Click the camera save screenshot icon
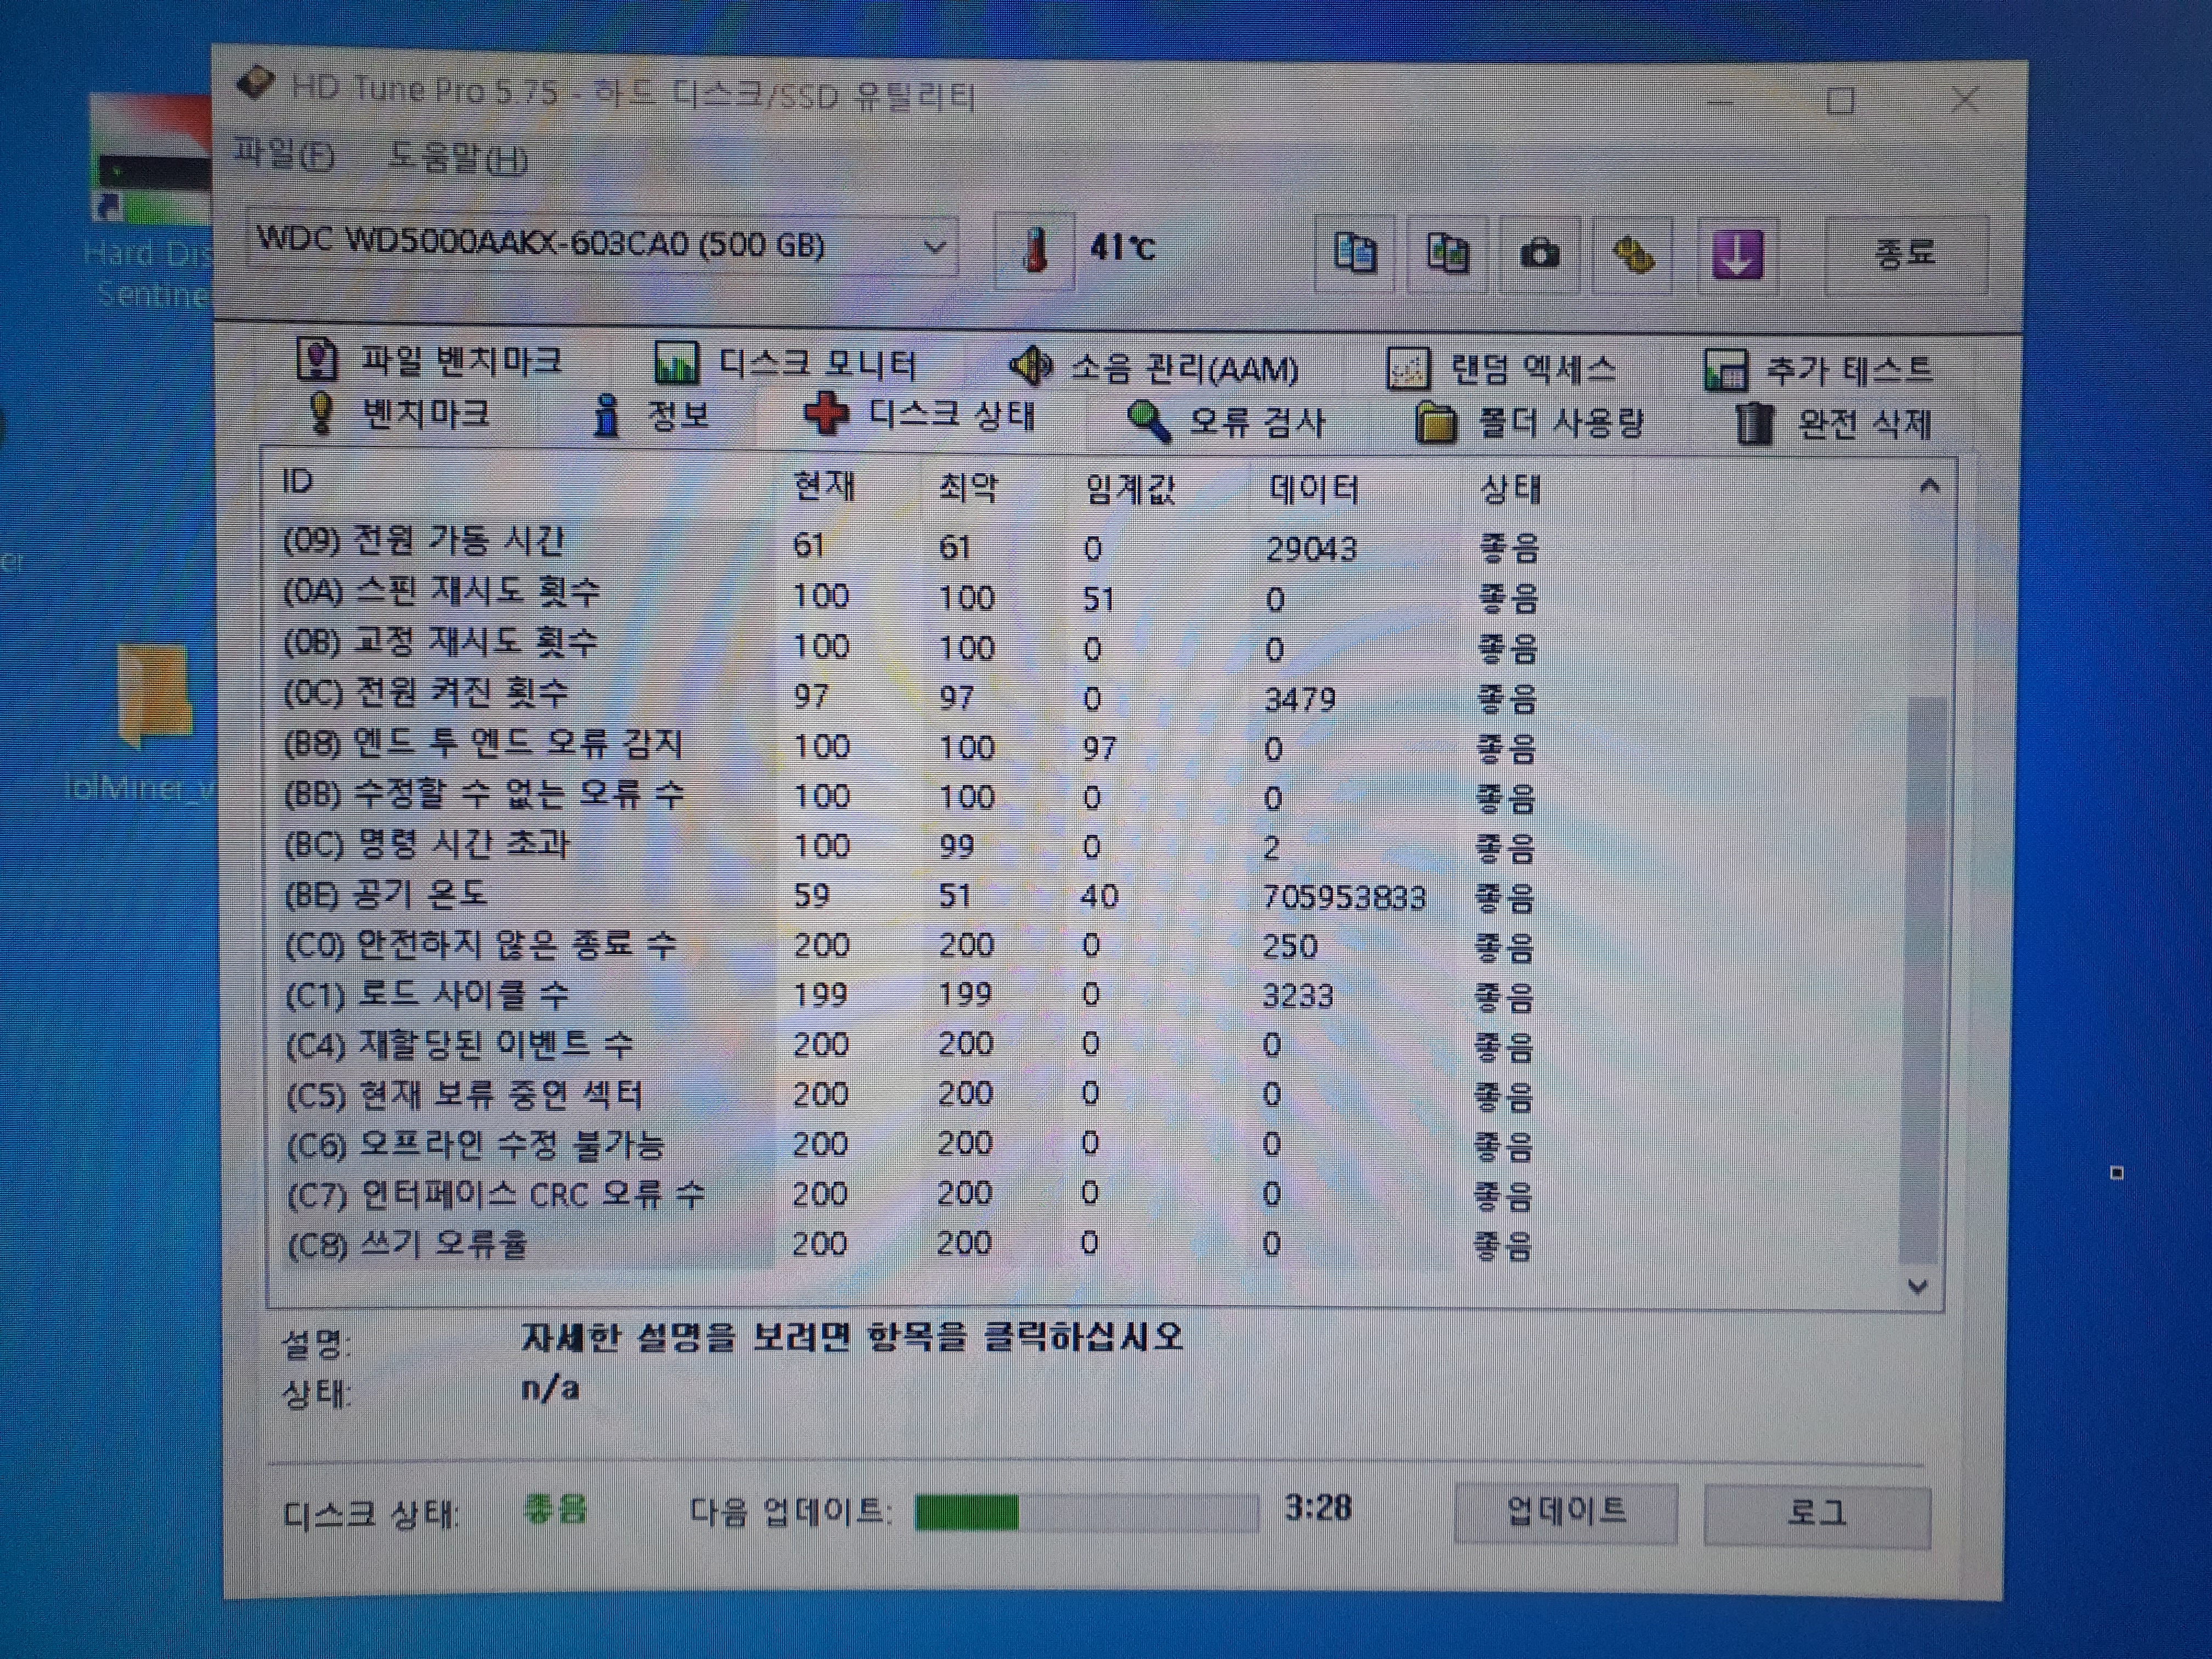This screenshot has width=2212, height=1659. [x=1539, y=254]
